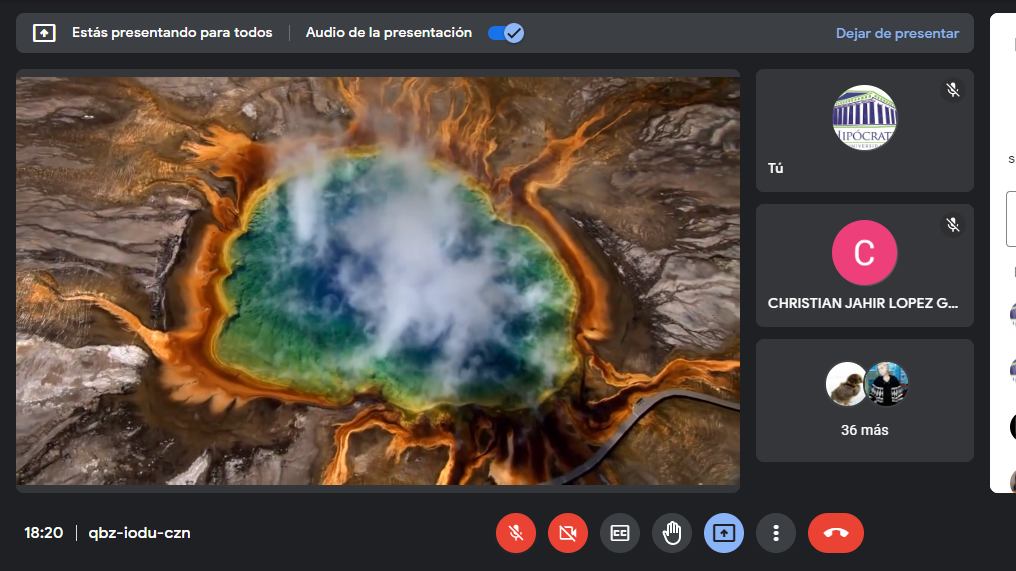The height and width of the screenshot is (571, 1016).
Task: Unmute the microphone in the bottom bar
Action: pos(516,533)
